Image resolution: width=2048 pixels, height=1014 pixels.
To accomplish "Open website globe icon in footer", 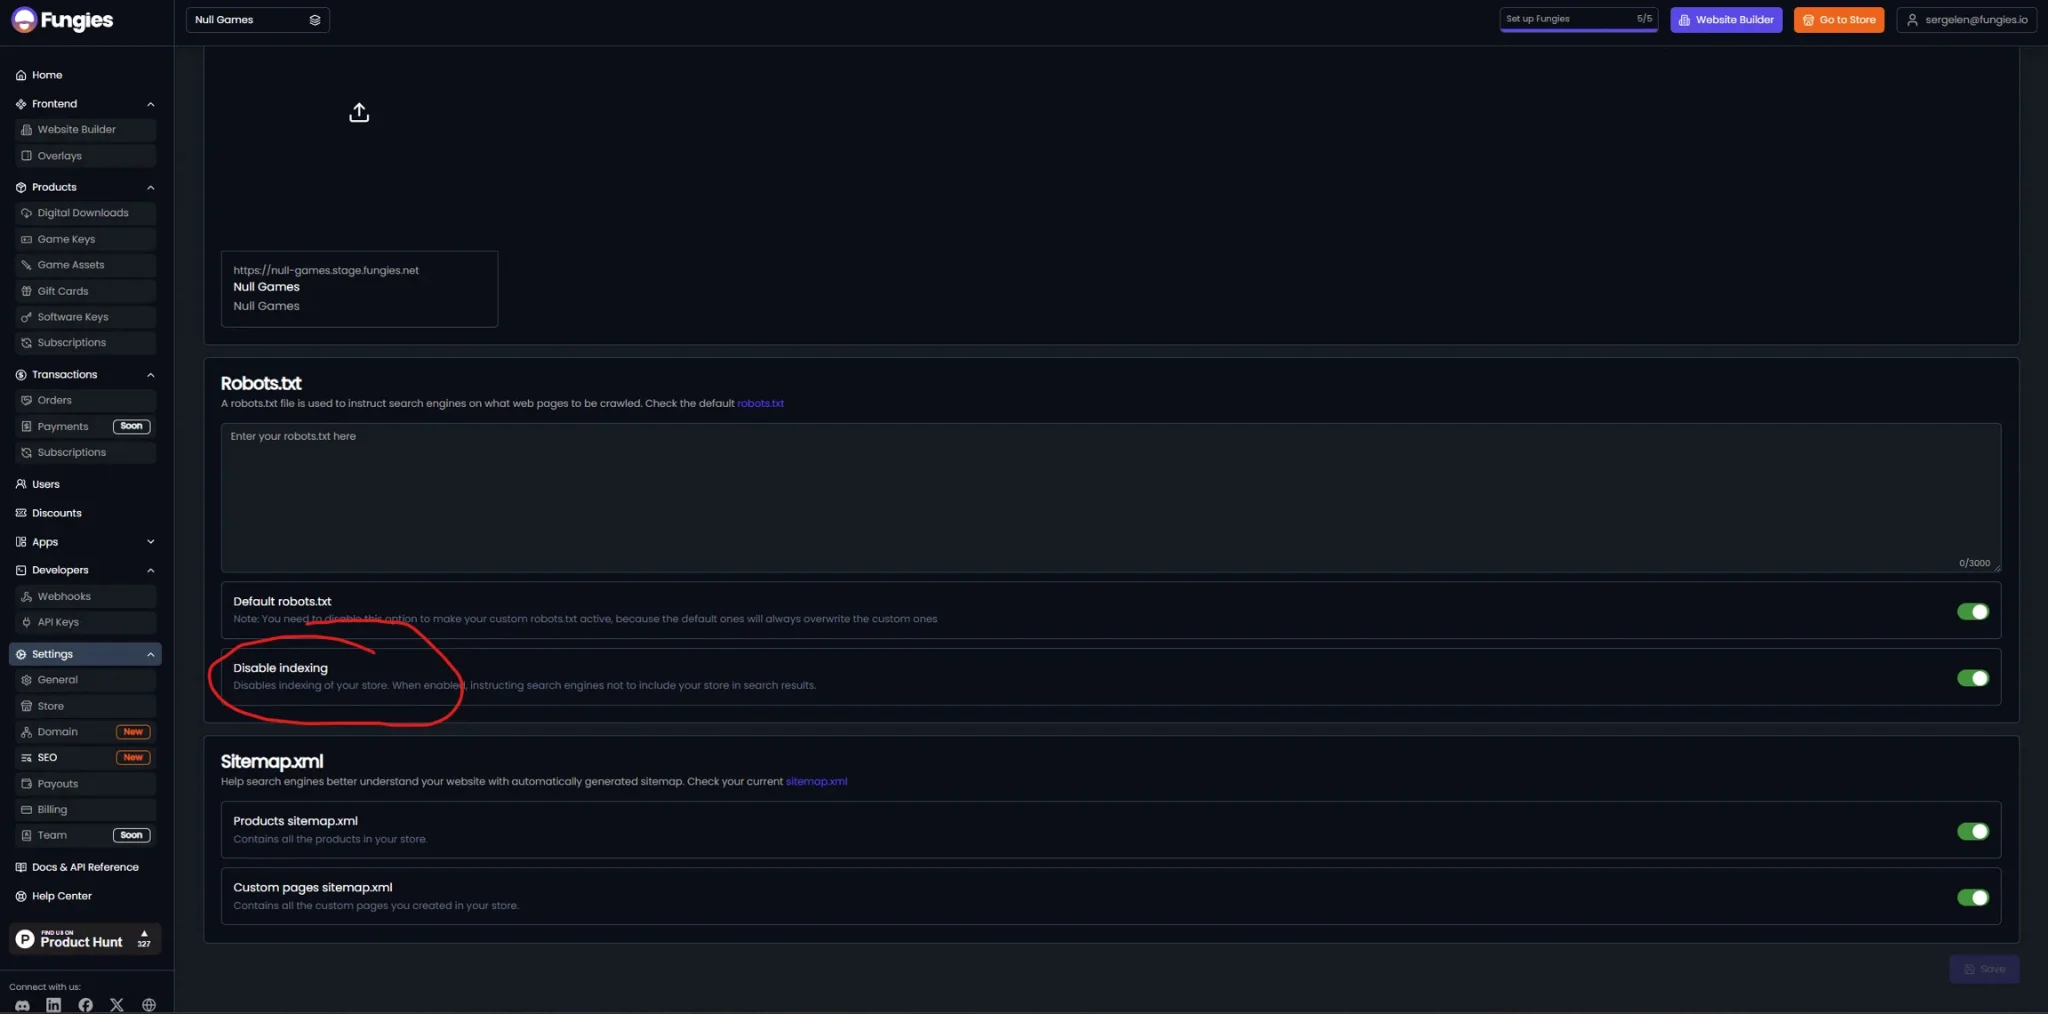I will 149,1005.
